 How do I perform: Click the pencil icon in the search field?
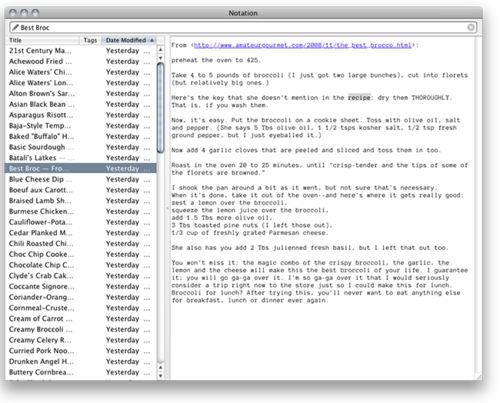pos(15,27)
